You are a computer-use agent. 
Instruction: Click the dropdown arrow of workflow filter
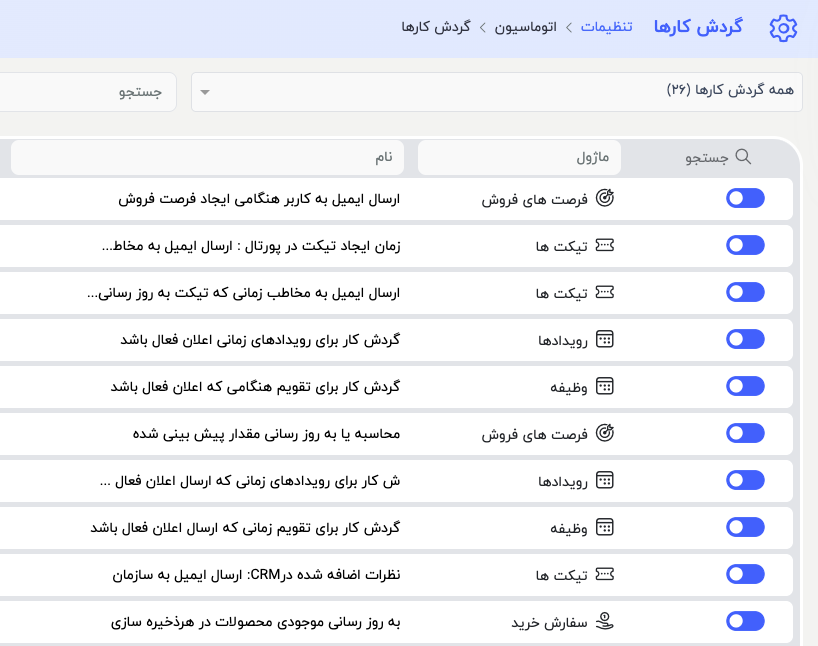pyautogui.click(x=205, y=92)
